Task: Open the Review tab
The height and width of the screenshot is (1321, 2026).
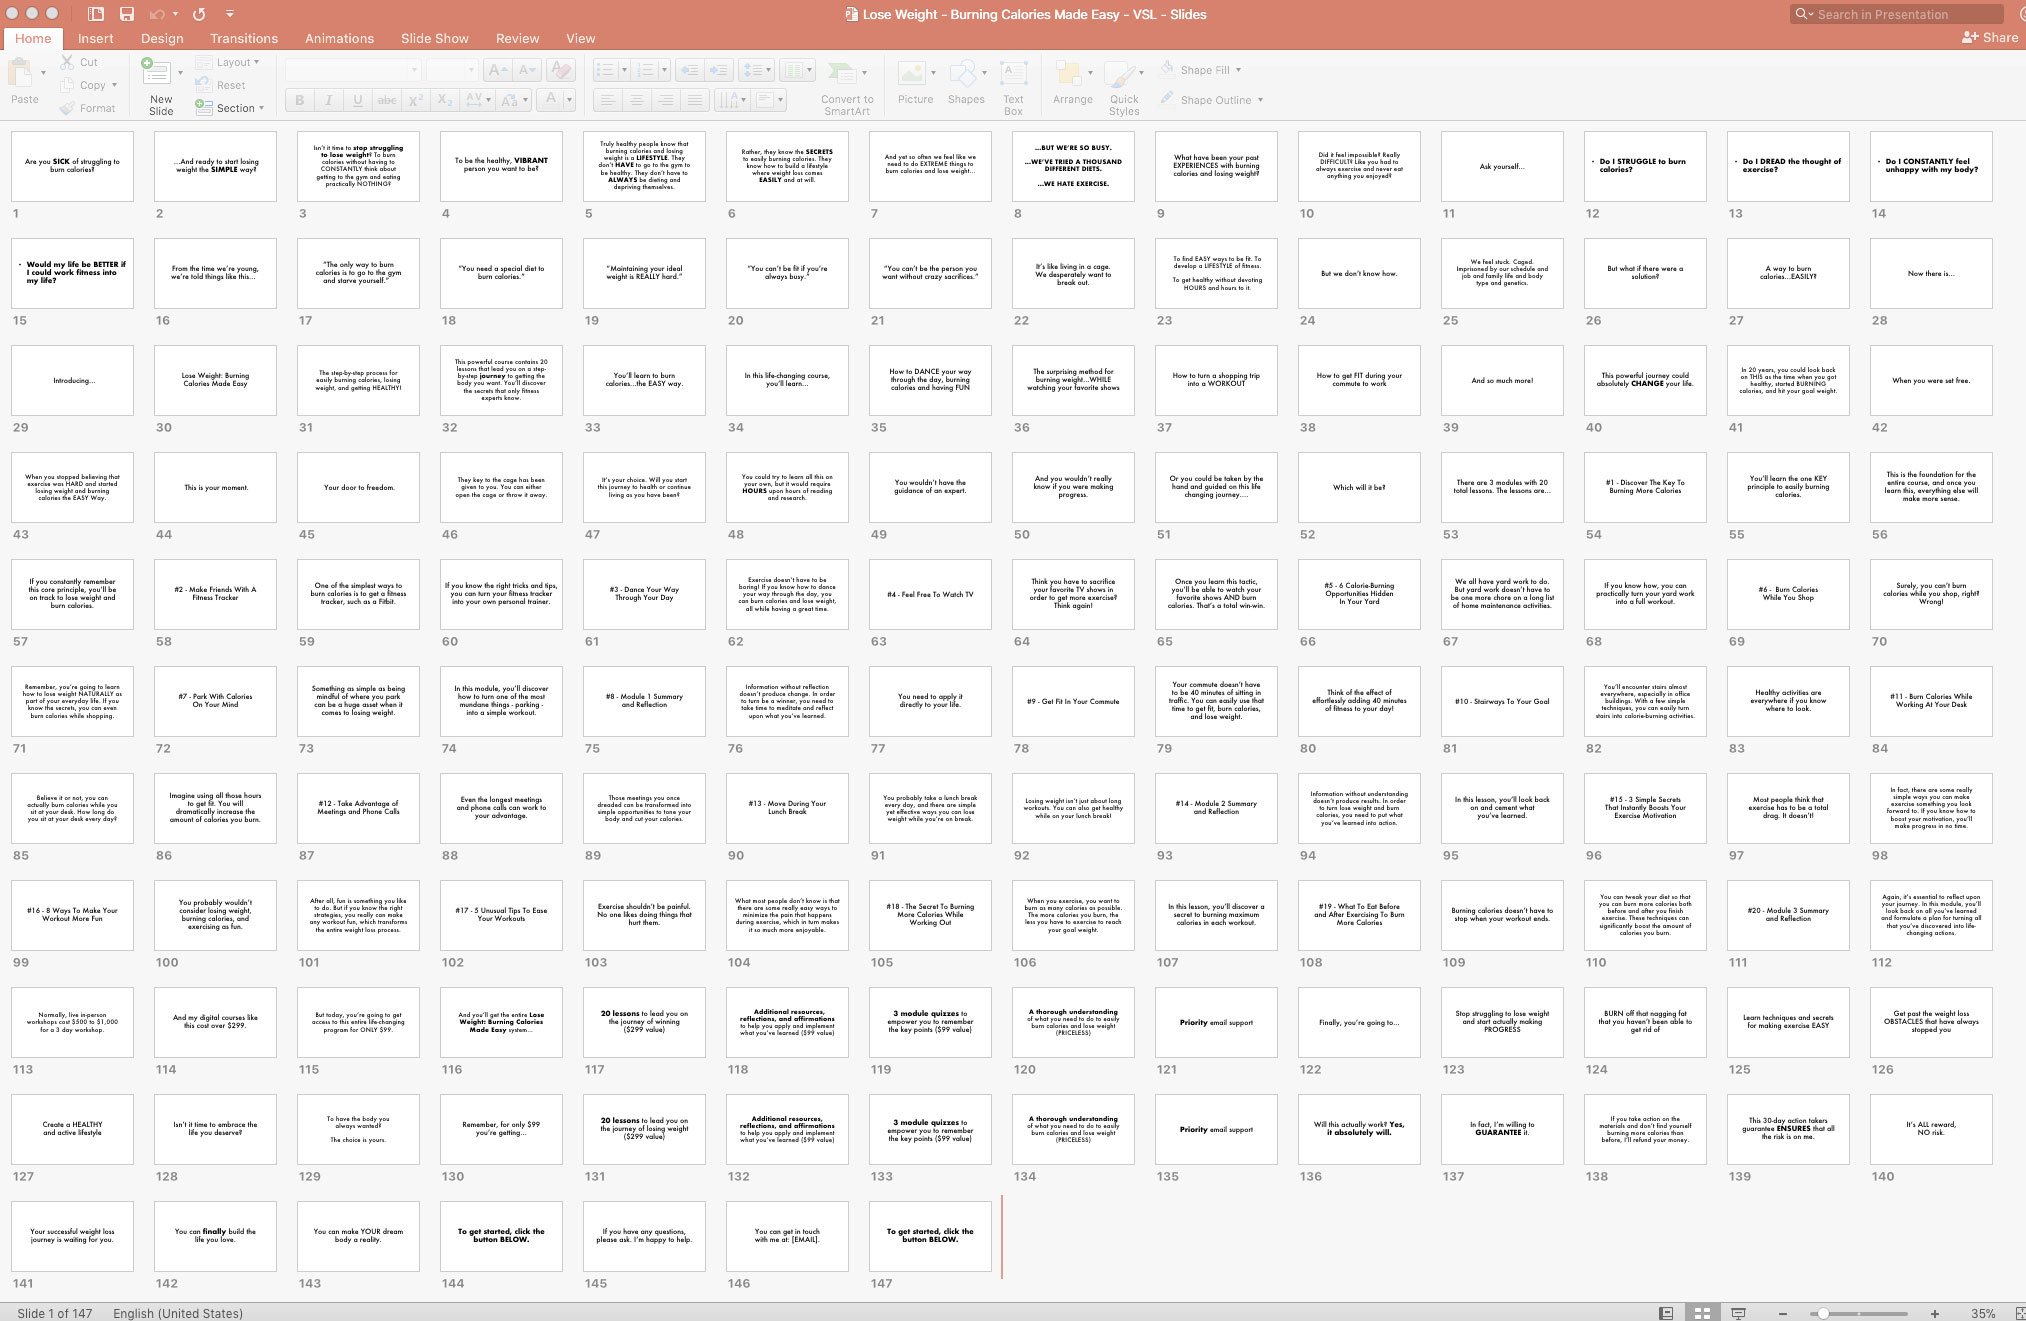Action: coord(517,38)
